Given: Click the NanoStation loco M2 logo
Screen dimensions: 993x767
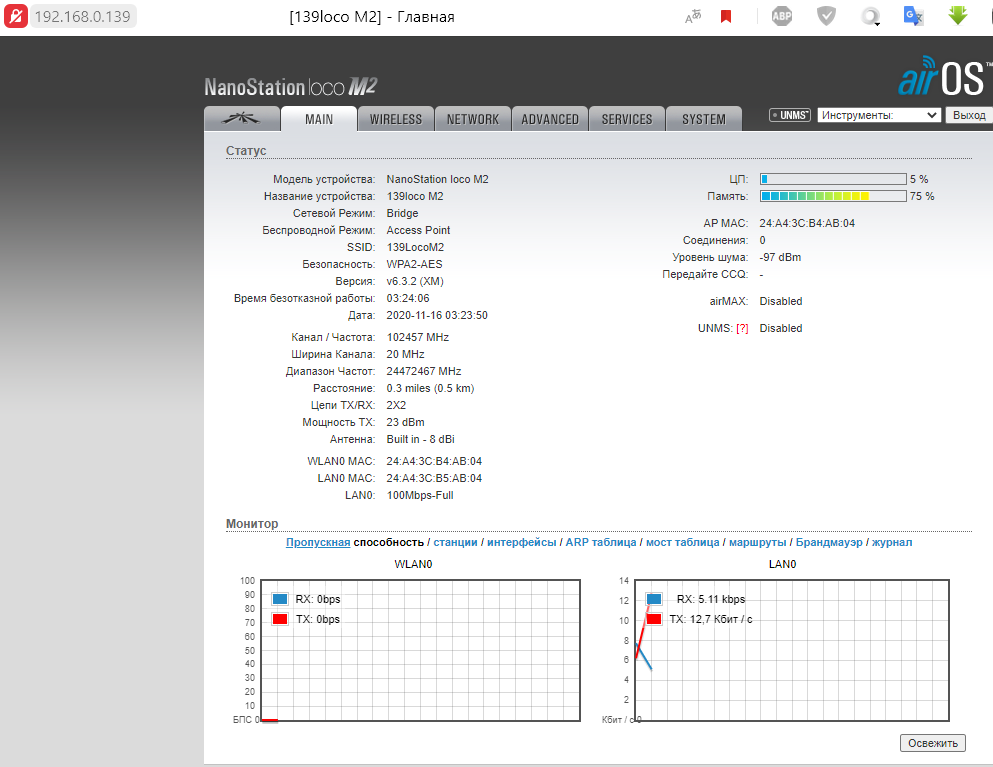Looking at the screenshot, I should [291, 87].
